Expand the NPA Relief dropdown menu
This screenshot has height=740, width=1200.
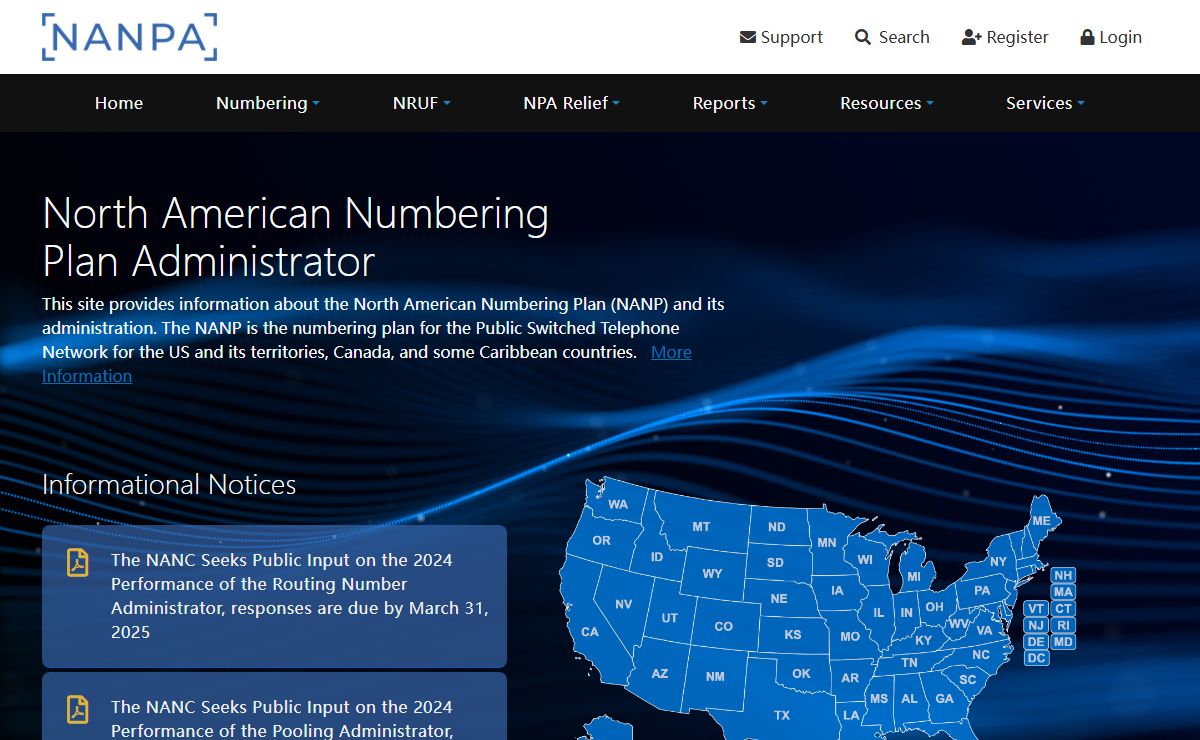pyautogui.click(x=572, y=103)
